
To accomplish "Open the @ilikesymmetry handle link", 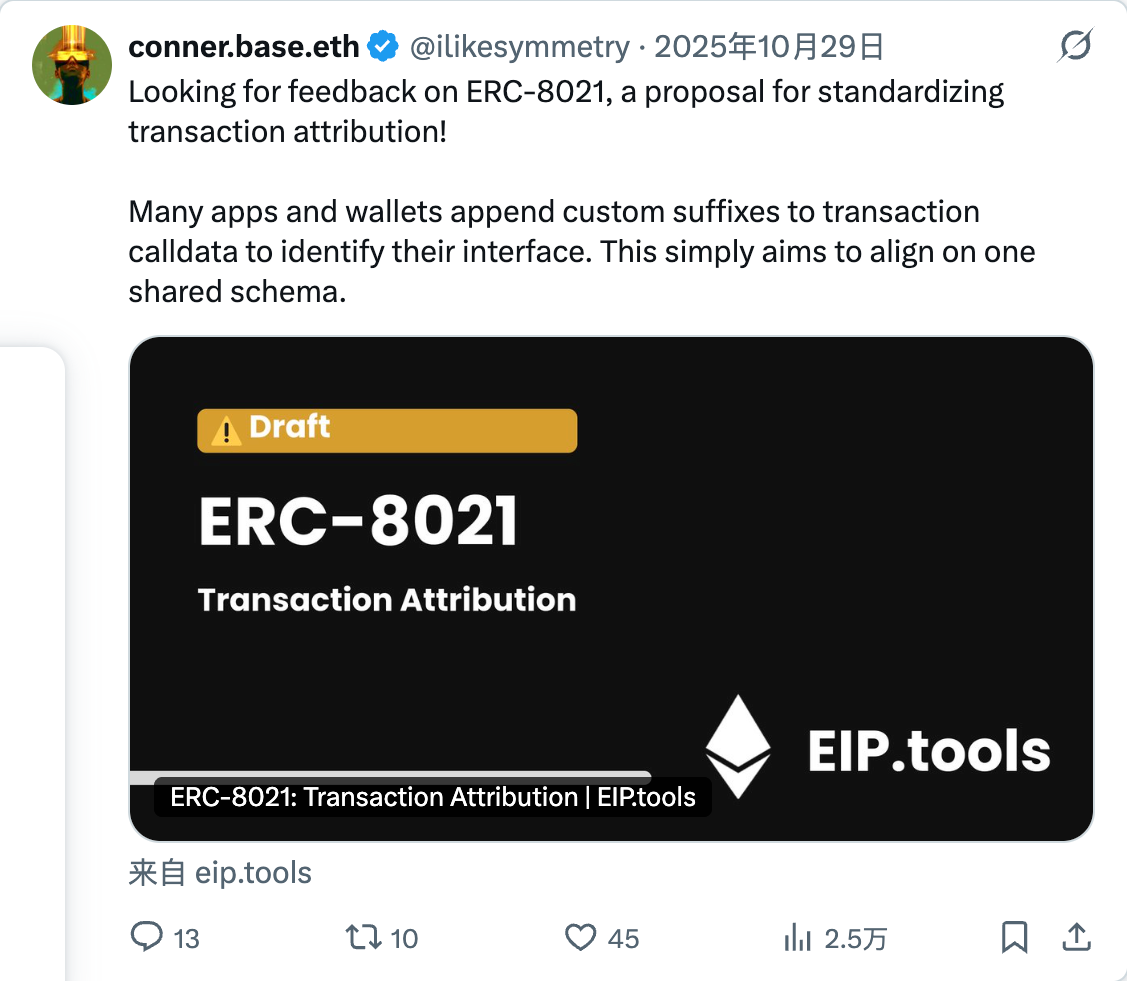I will pyautogui.click(x=520, y=47).
